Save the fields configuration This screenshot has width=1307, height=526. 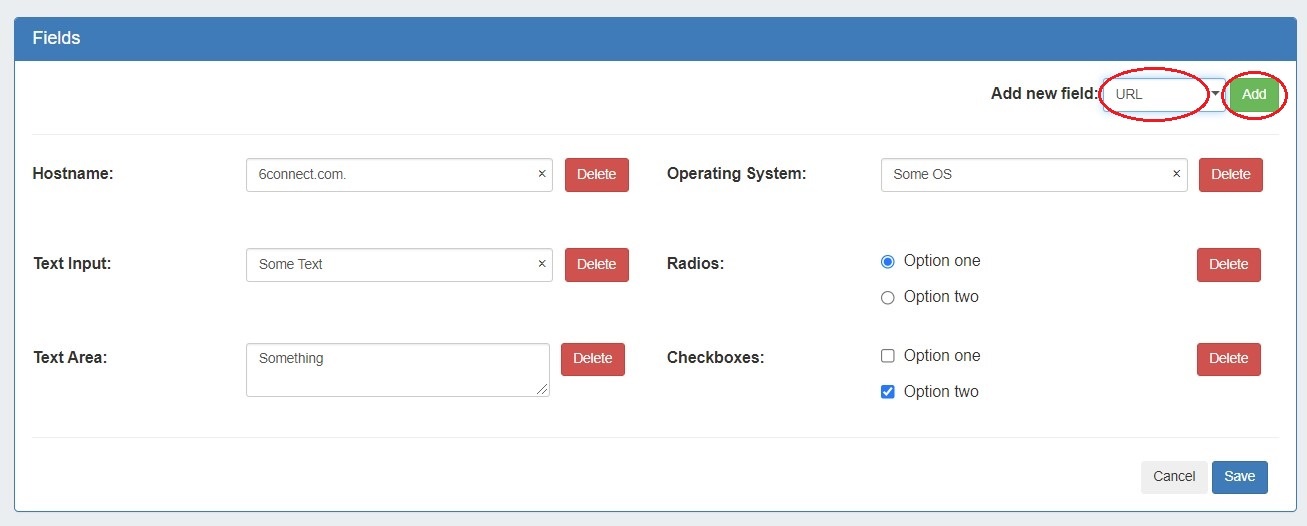pyautogui.click(x=1239, y=477)
